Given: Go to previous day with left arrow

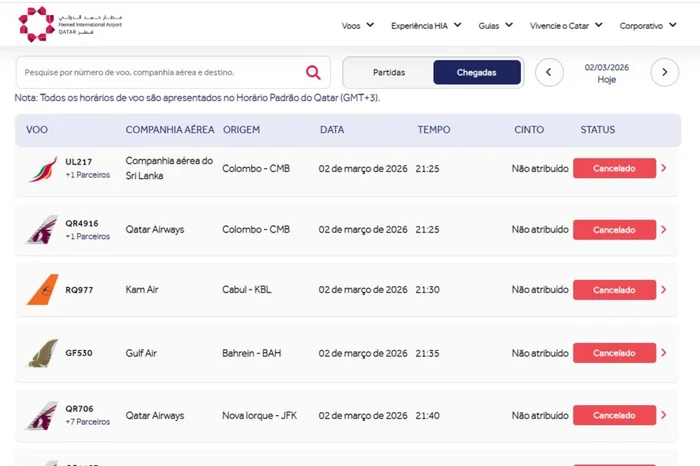Looking at the screenshot, I should (x=549, y=72).
